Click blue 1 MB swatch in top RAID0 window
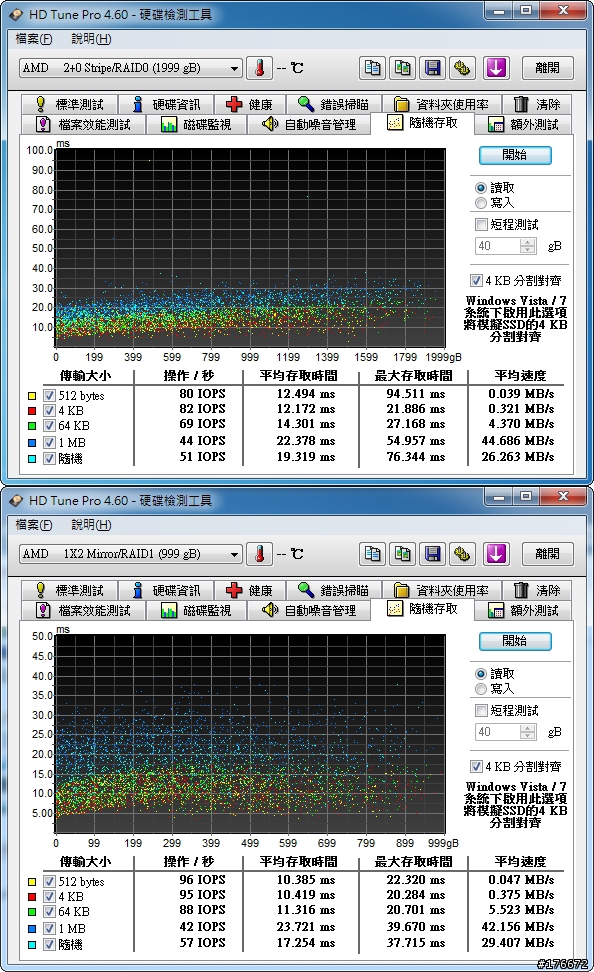The height and width of the screenshot is (972, 594). (32, 443)
